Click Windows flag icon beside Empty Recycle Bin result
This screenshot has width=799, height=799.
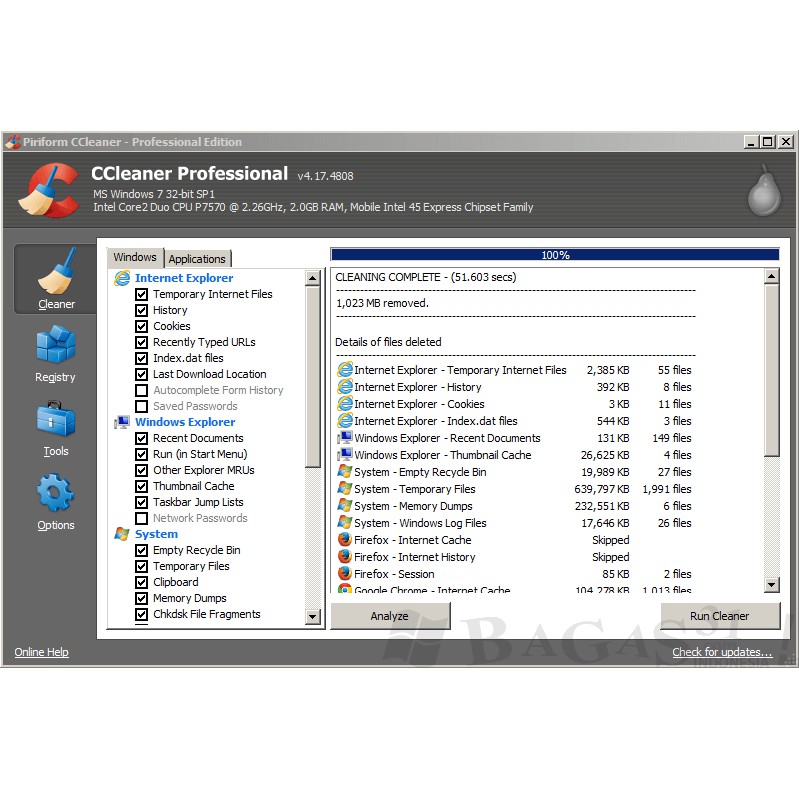pyautogui.click(x=345, y=472)
